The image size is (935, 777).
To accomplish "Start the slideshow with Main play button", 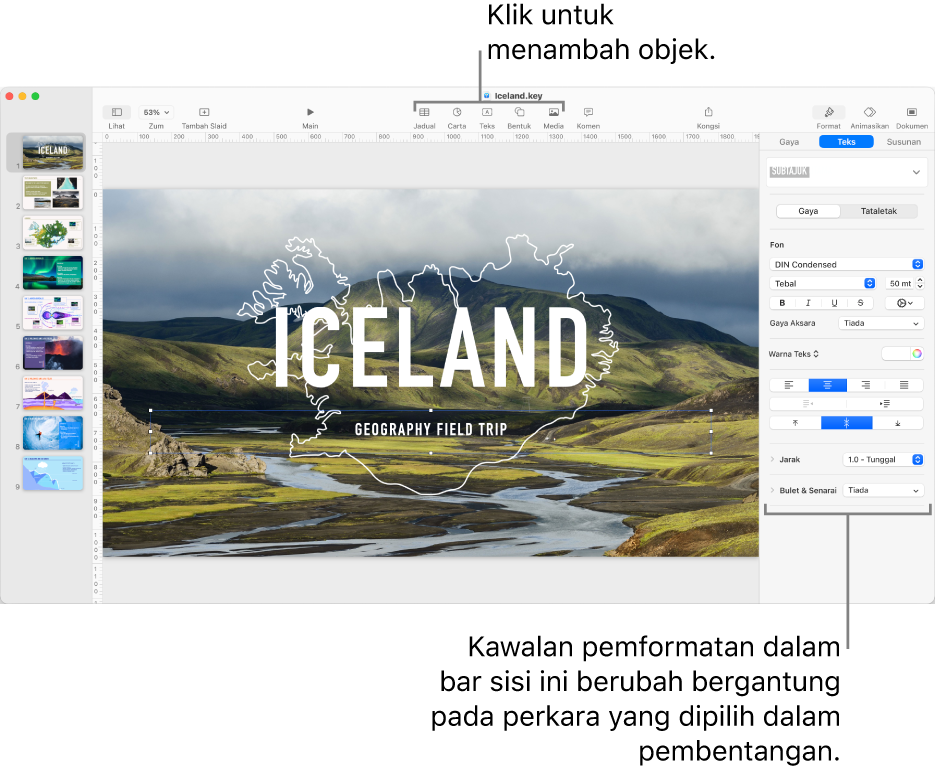I will [x=310, y=112].
